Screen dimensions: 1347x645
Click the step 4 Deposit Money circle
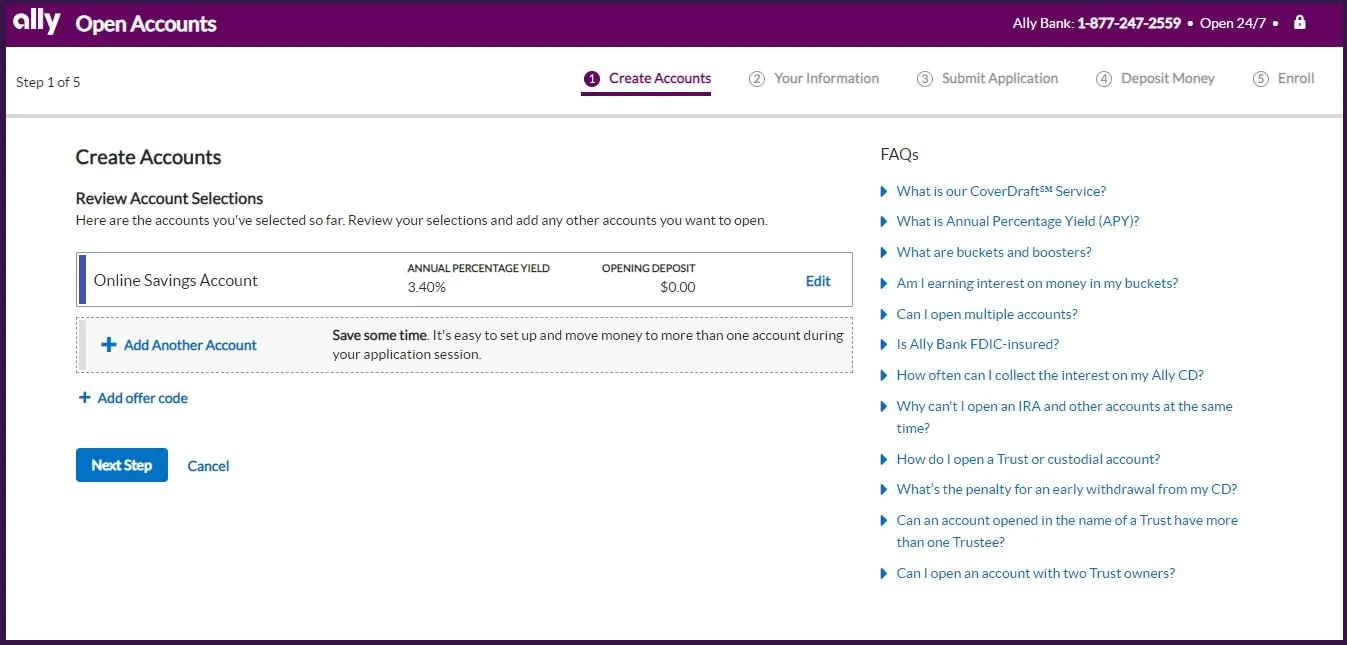tap(1104, 78)
